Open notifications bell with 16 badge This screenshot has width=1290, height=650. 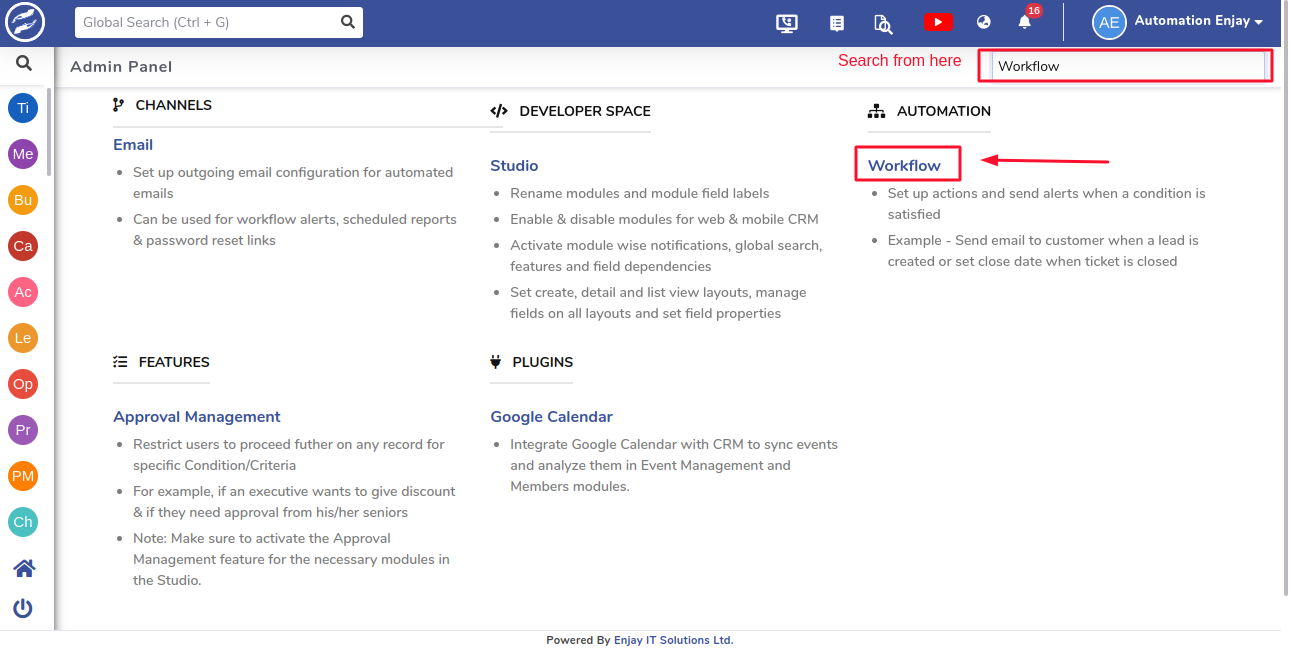click(x=1025, y=21)
